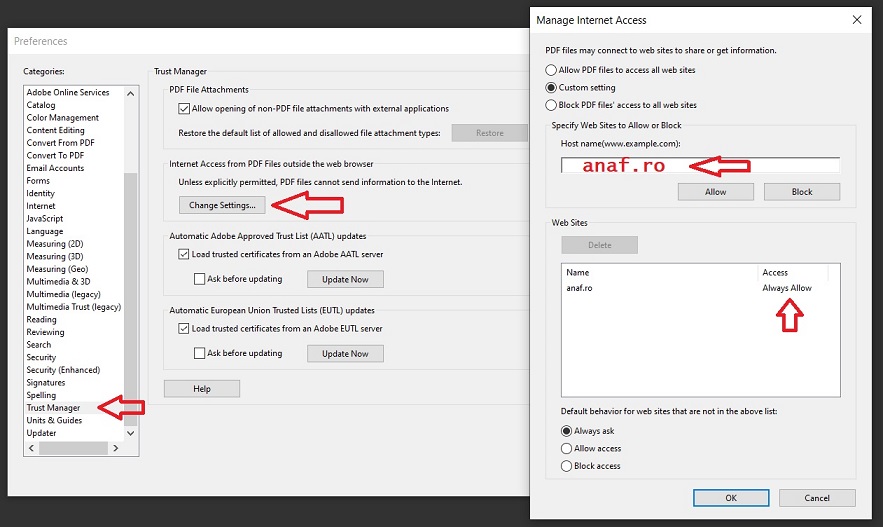Select the Security (Enhanced) category
This screenshot has height=527, width=883.
click(x=63, y=370)
